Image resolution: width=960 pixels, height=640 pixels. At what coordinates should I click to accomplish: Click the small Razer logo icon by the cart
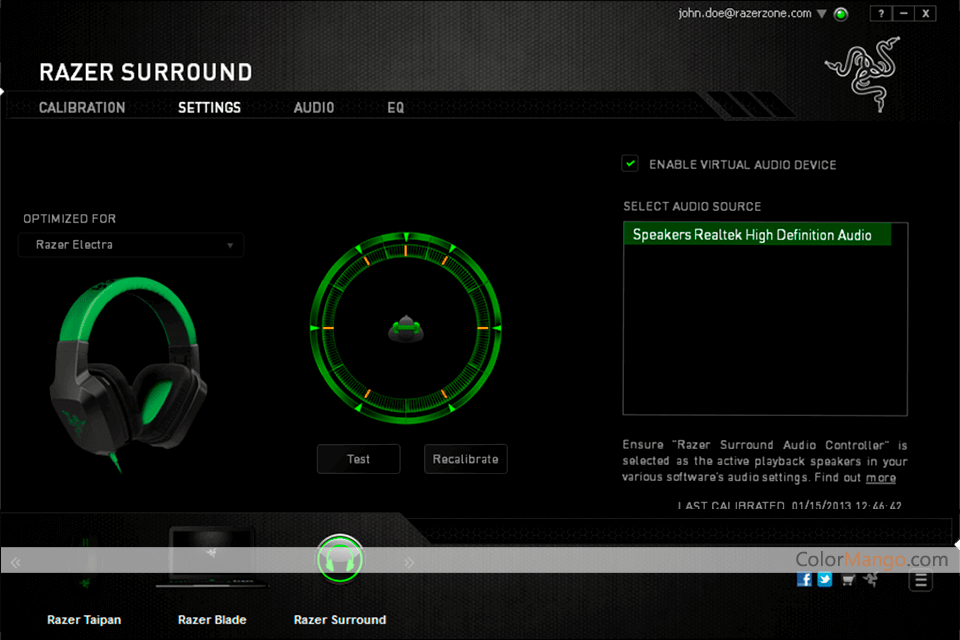(x=871, y=579)
